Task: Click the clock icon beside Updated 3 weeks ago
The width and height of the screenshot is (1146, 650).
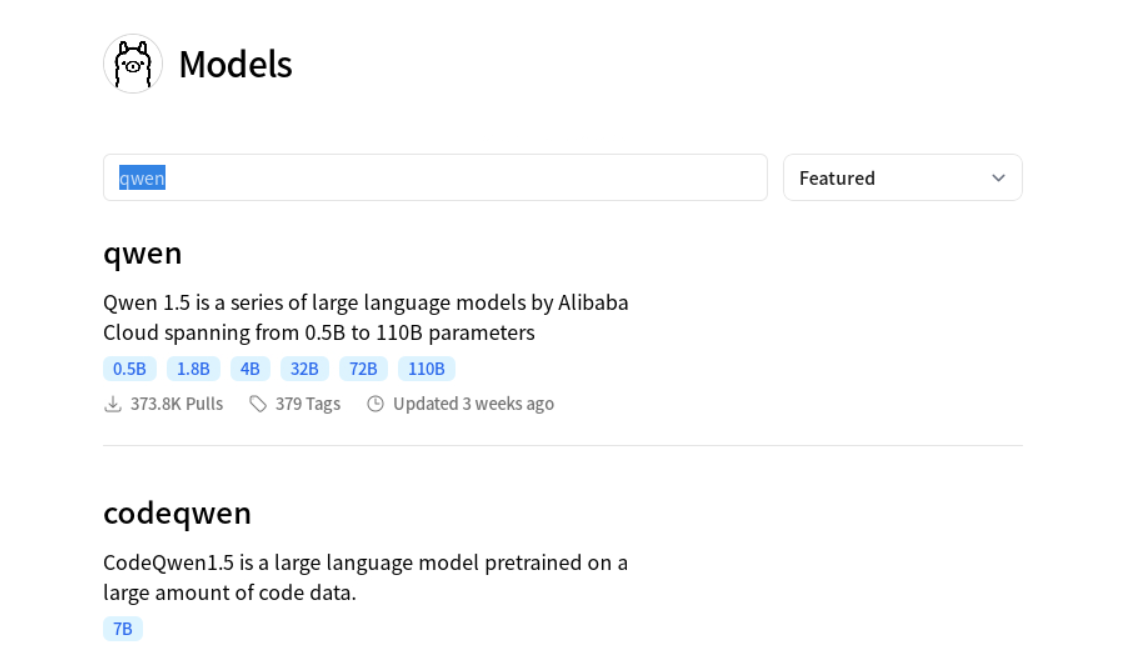Action: point(375,404)
